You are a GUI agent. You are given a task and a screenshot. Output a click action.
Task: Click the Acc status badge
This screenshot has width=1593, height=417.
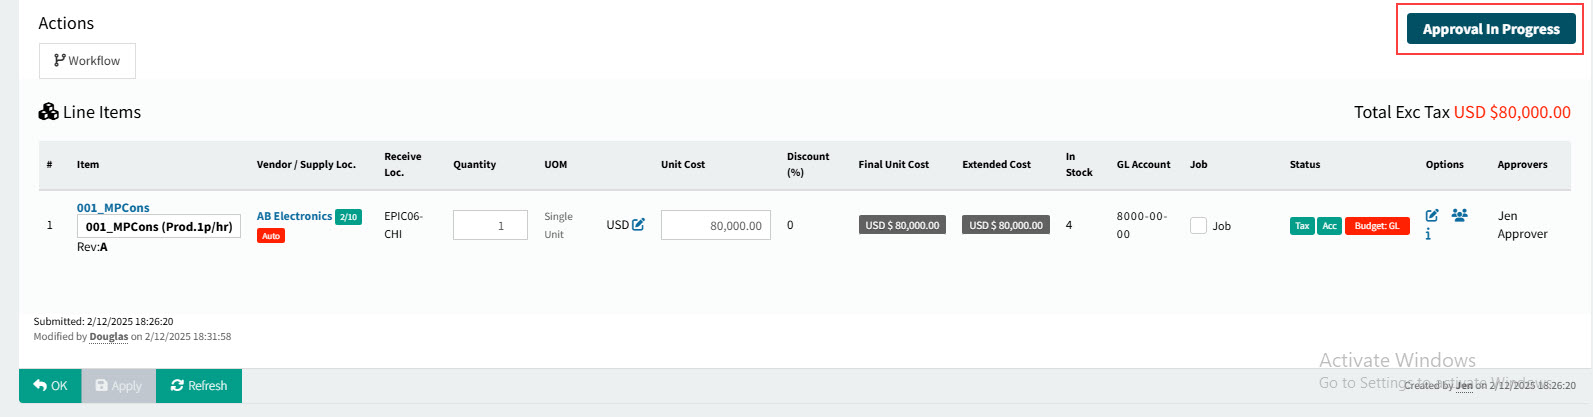[x=1329, y=226]
